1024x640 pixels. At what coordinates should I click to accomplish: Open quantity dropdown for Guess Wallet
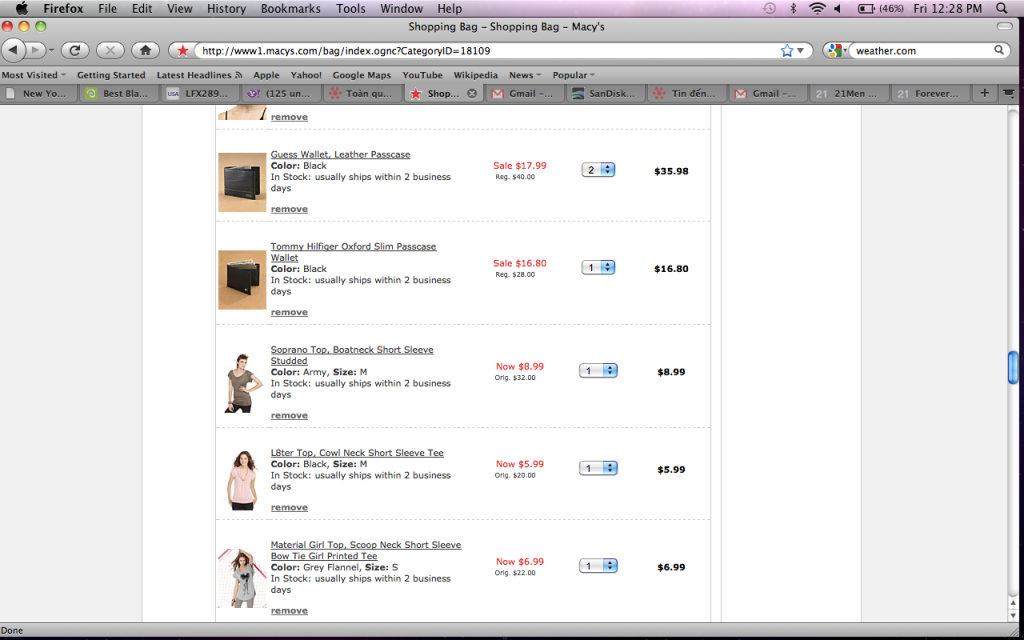click(x=598, y=170)
